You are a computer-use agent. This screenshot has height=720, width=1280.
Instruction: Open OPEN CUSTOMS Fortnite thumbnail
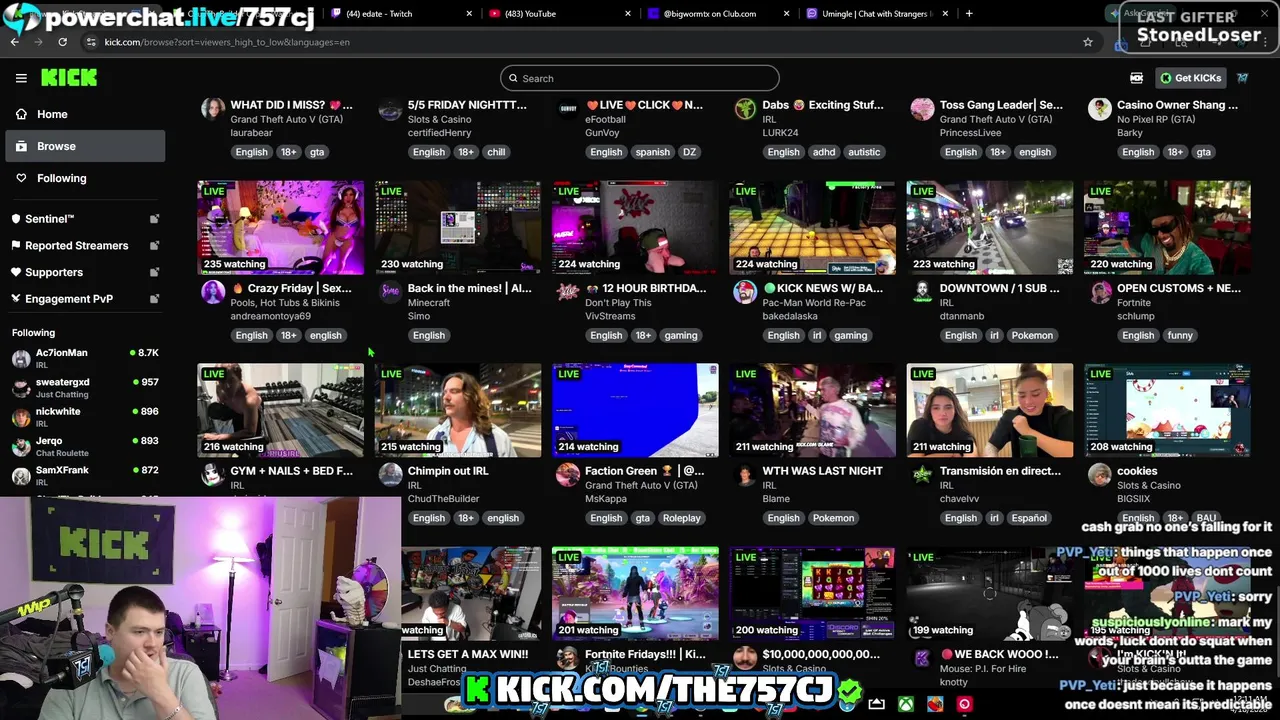1167,227
